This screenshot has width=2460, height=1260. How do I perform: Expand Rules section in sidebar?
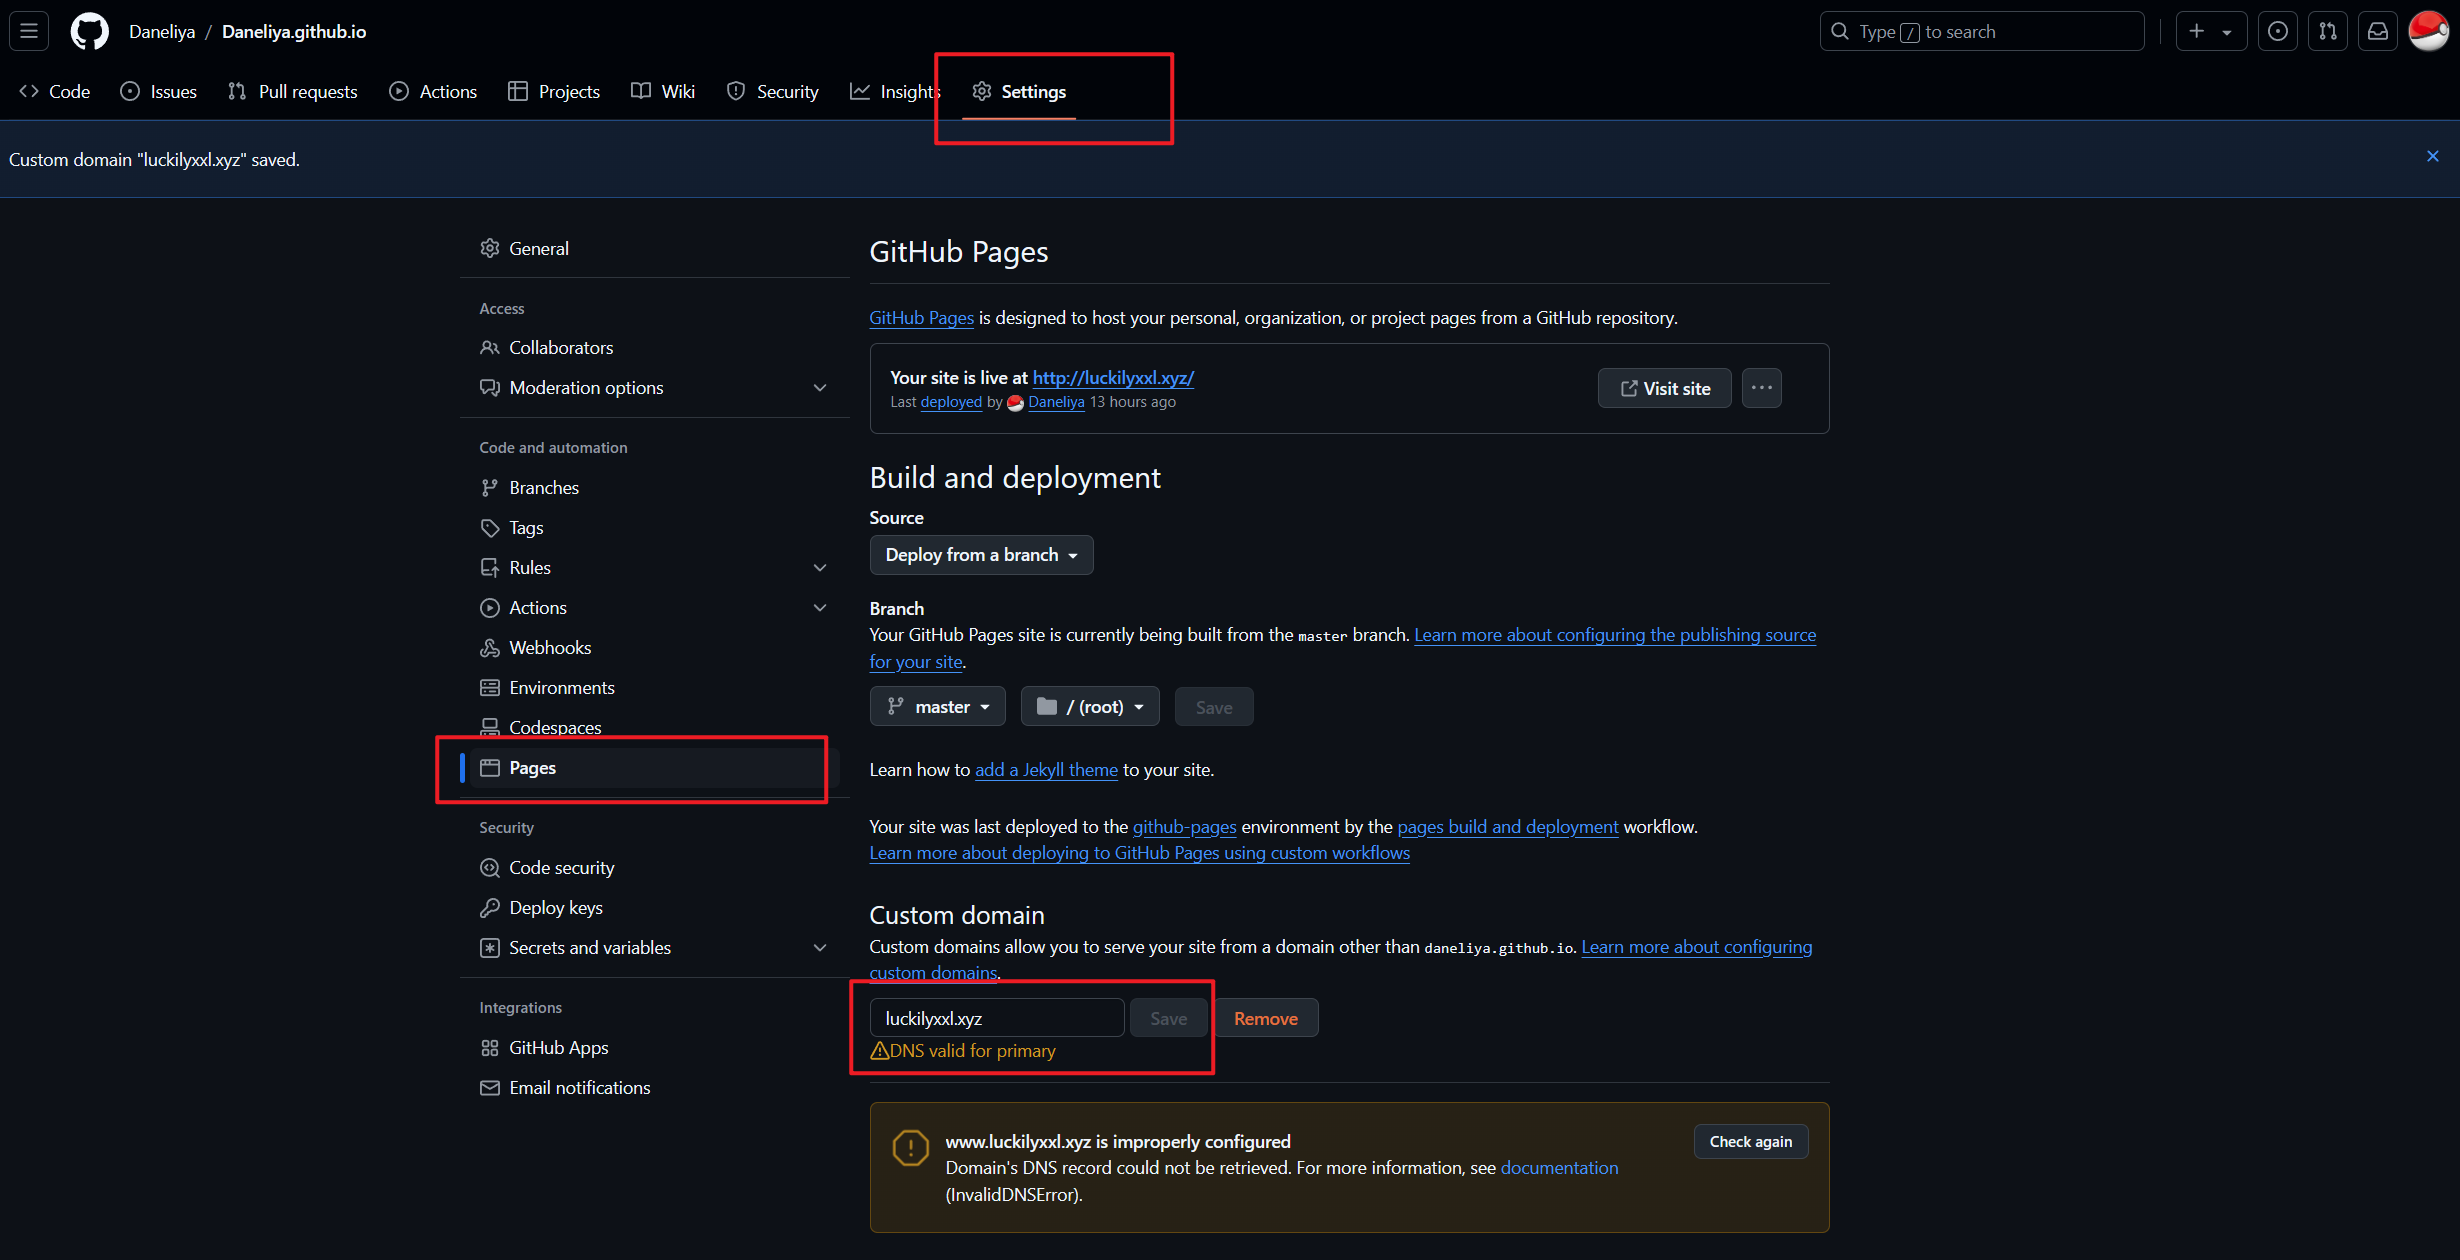(655, 567)
